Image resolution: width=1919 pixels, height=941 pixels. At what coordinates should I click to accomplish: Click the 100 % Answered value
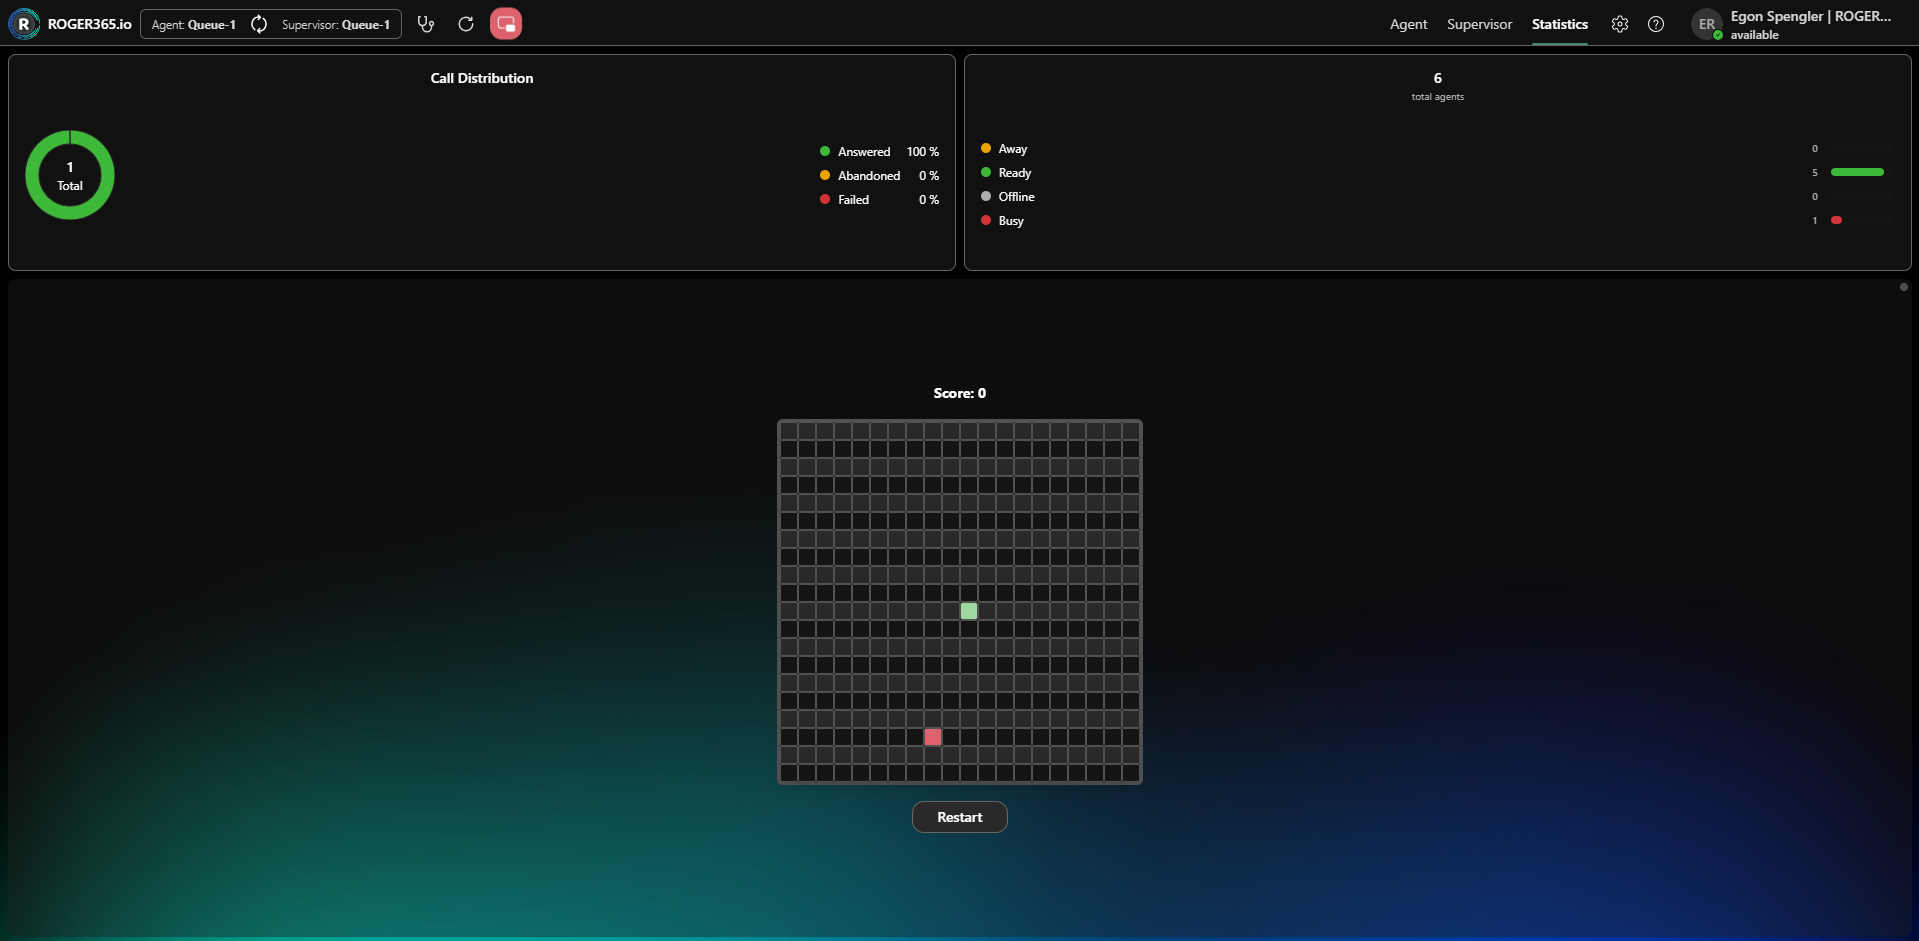click(922, 152)
